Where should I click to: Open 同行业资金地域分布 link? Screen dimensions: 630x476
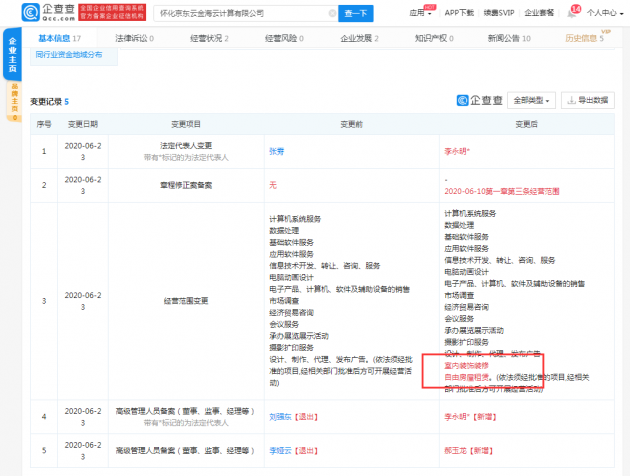point(69,55)
